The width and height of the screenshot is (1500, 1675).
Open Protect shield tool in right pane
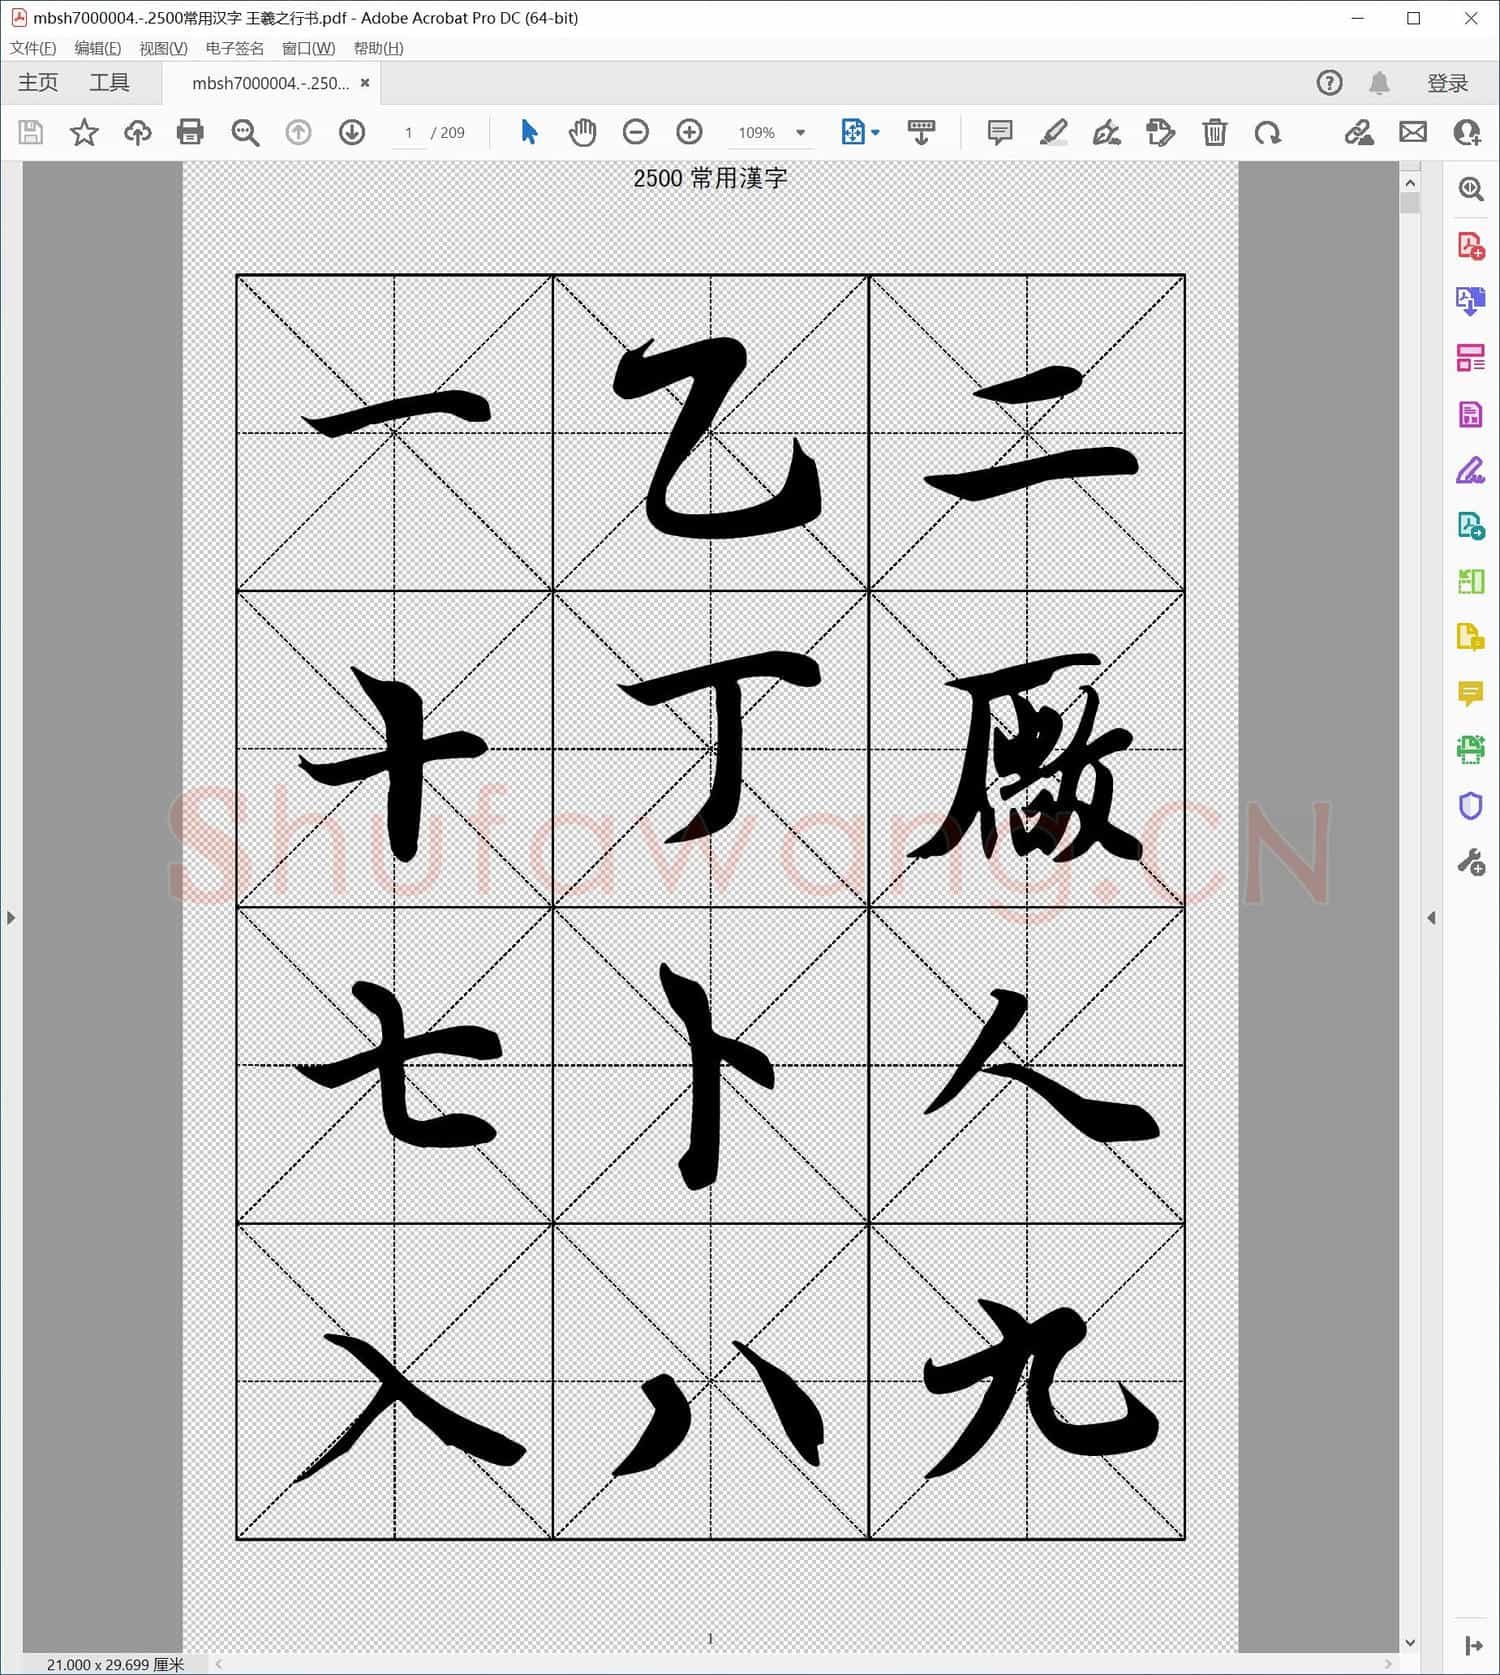1470,805
